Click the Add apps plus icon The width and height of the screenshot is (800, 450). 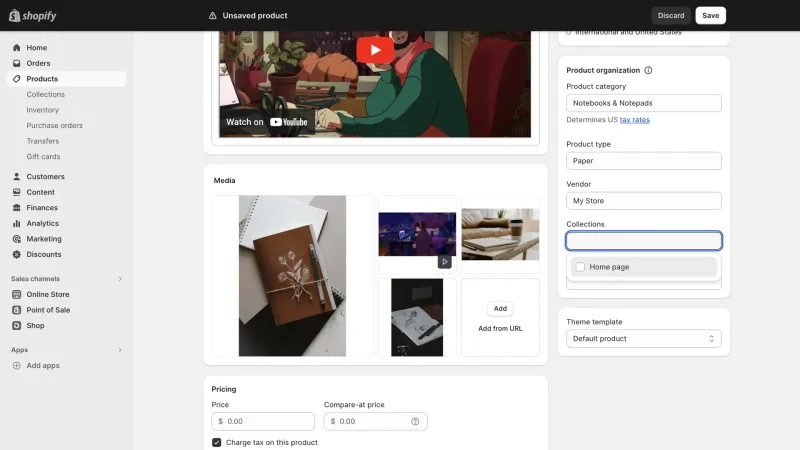pyautogui.click(x=16, y=365)
